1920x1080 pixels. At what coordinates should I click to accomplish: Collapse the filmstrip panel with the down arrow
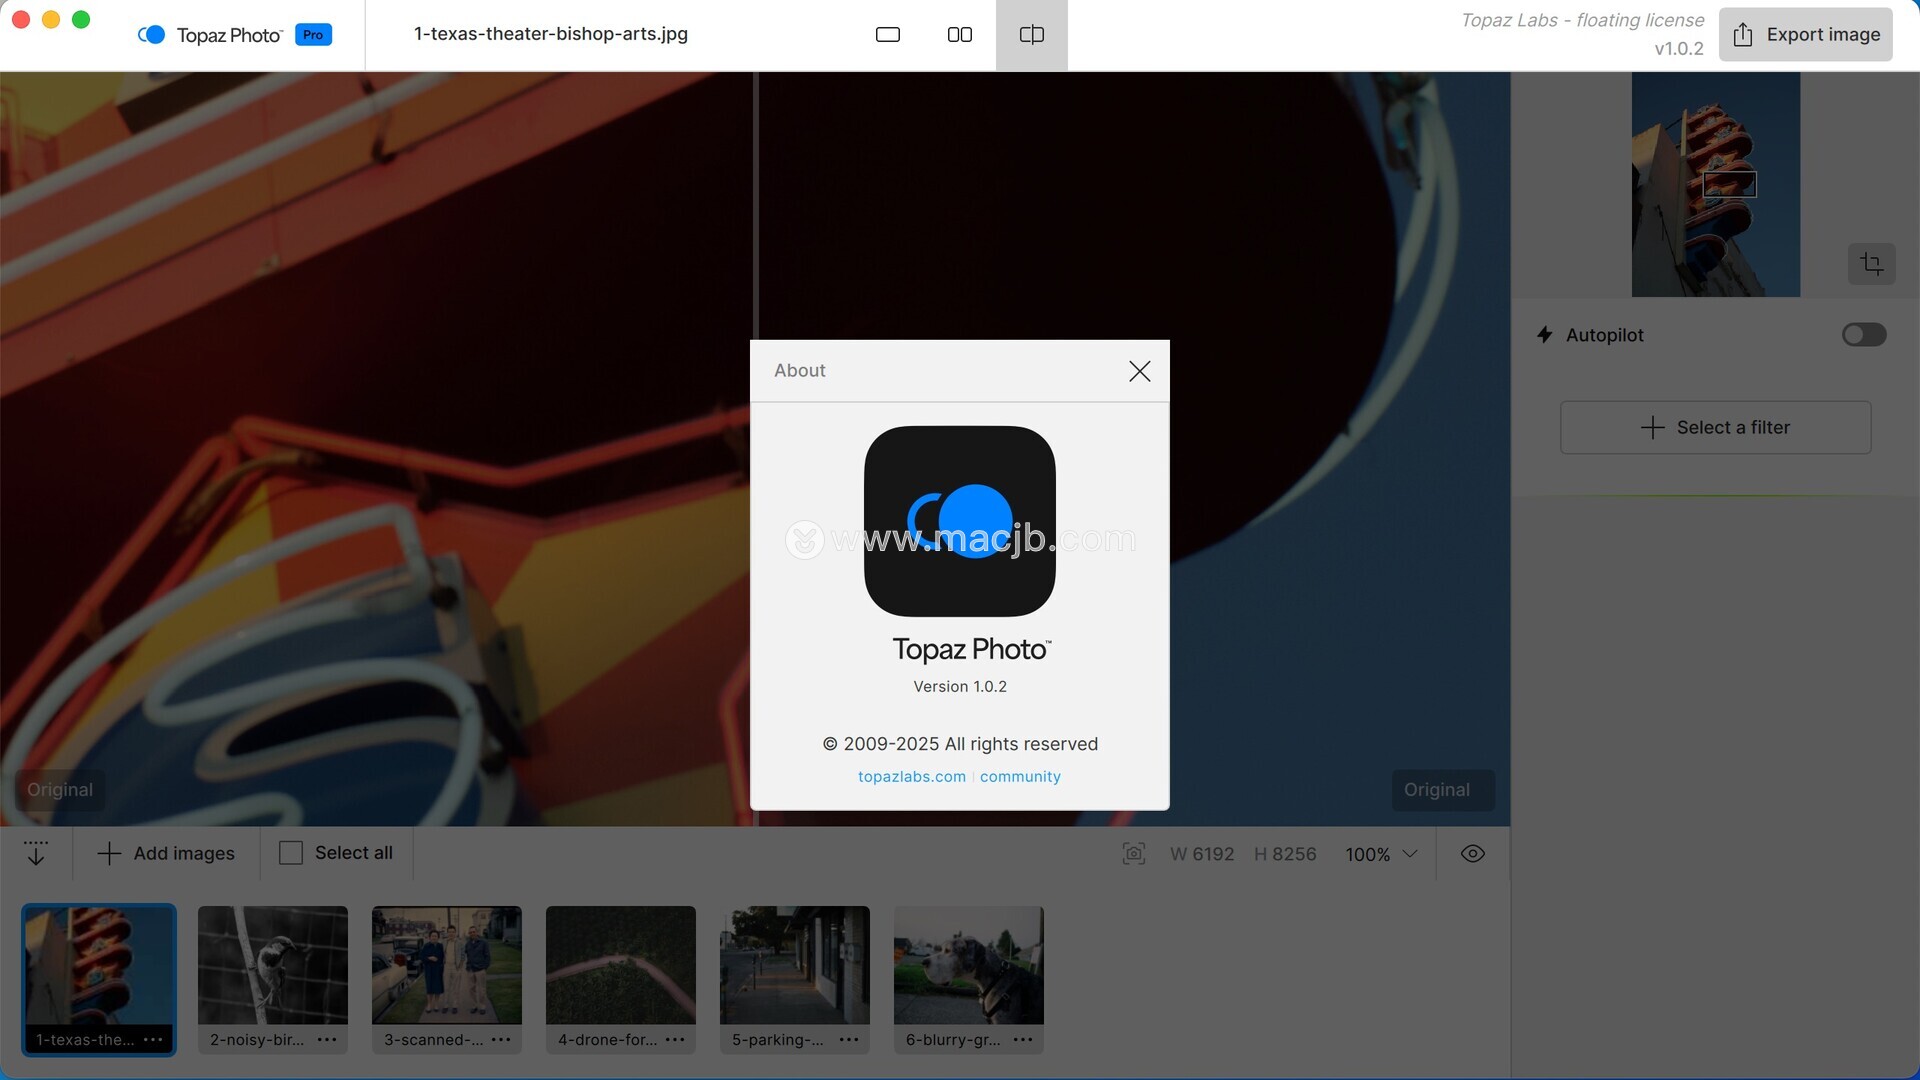(x=36, y=853)
